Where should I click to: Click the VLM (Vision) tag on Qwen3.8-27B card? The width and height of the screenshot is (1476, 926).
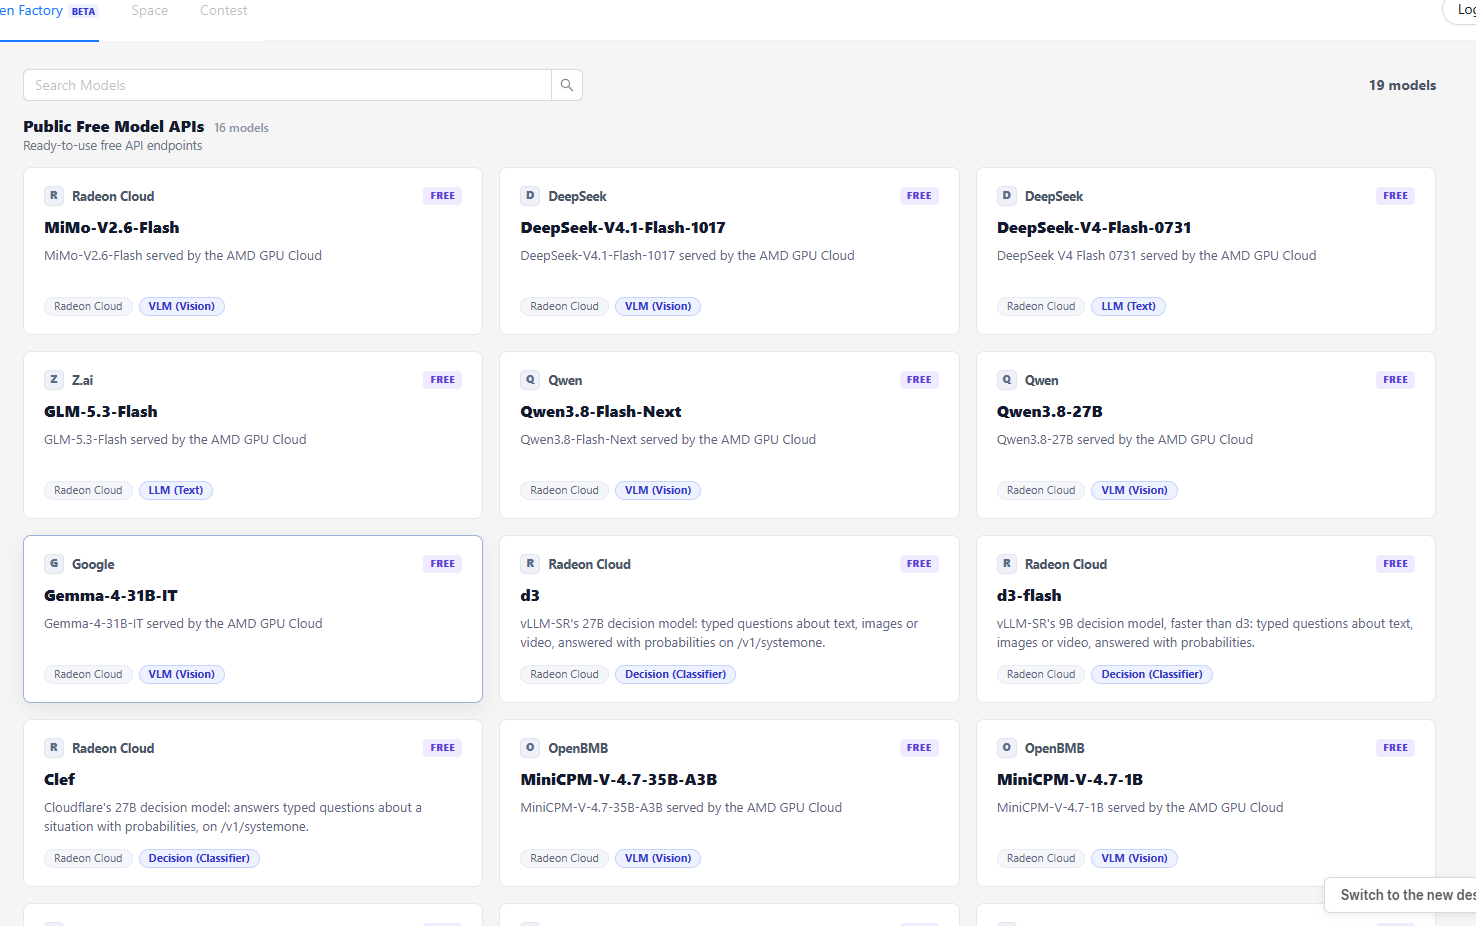tap(1135, 490)
